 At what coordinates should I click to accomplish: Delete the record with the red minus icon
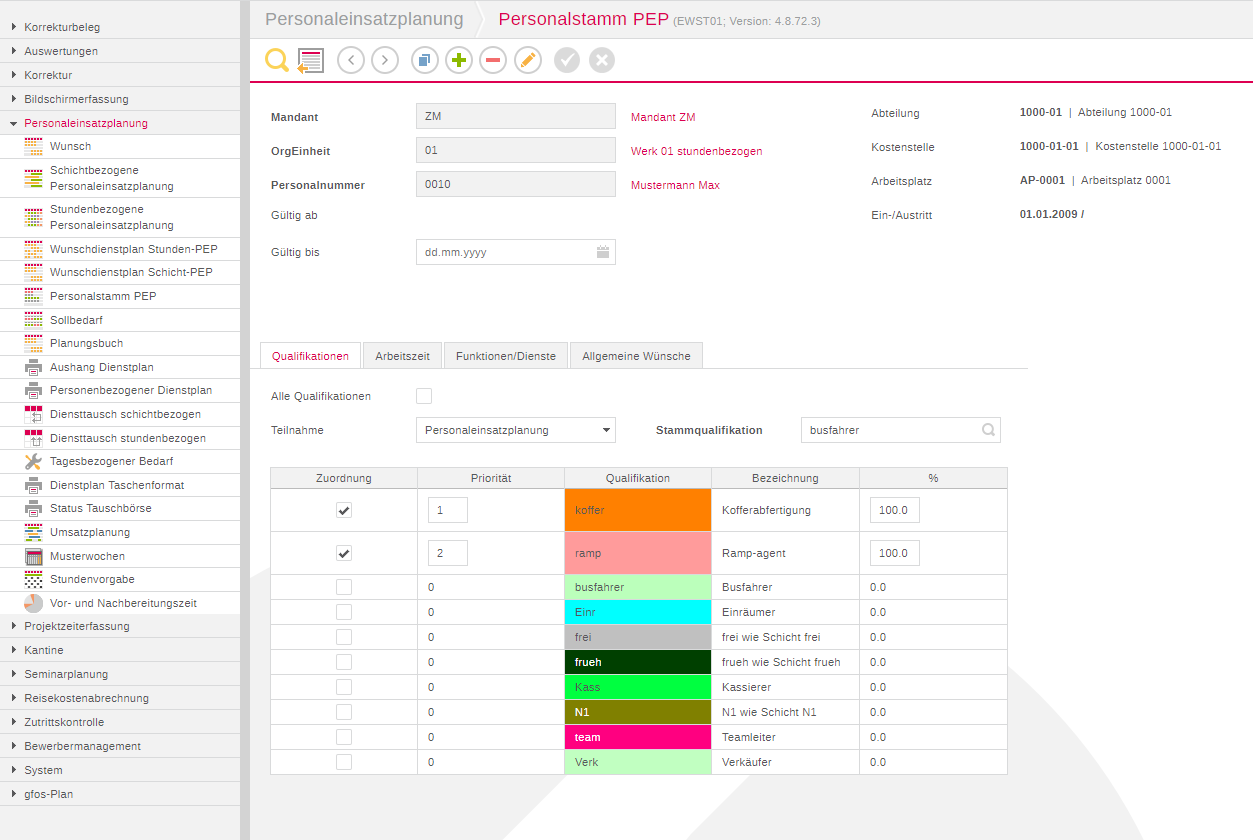click(x=493, y=60)
